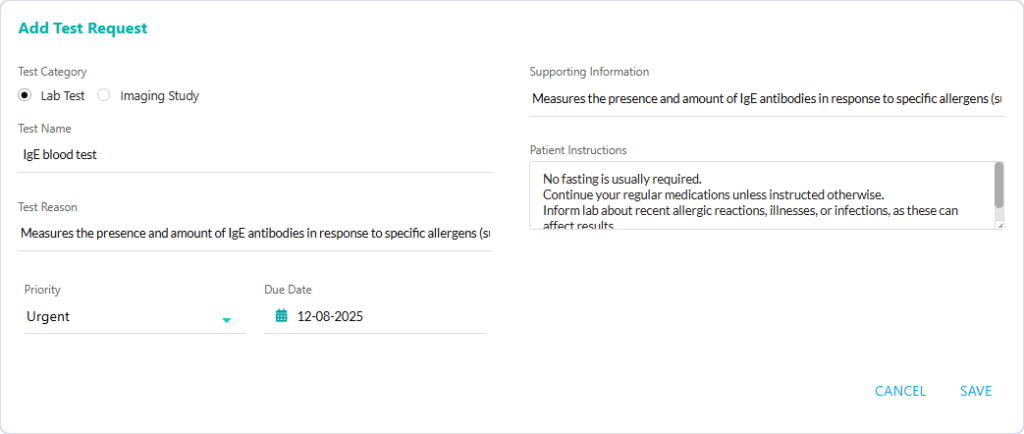This screenshot has width=1024, height=434.
Task: Click the Patient Instructions scrollbar thumb
Action: point(999,185)
